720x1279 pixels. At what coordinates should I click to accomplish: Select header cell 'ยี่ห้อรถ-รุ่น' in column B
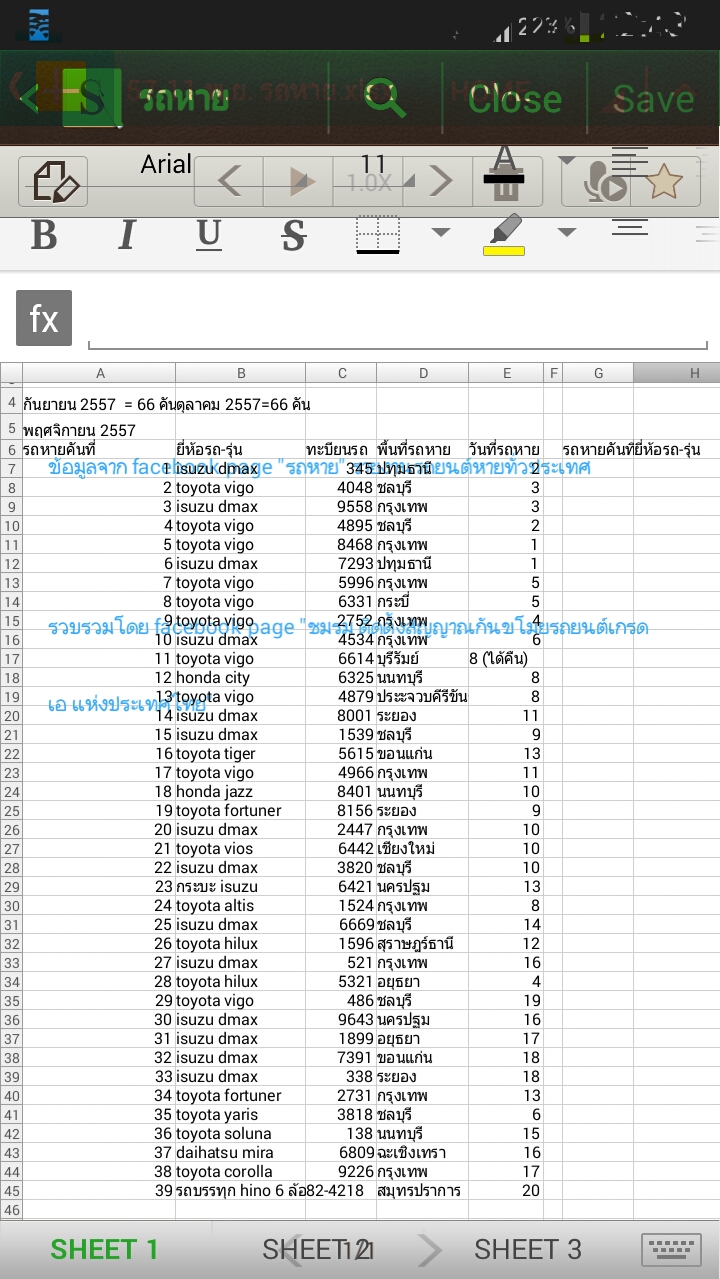point(241,450)
